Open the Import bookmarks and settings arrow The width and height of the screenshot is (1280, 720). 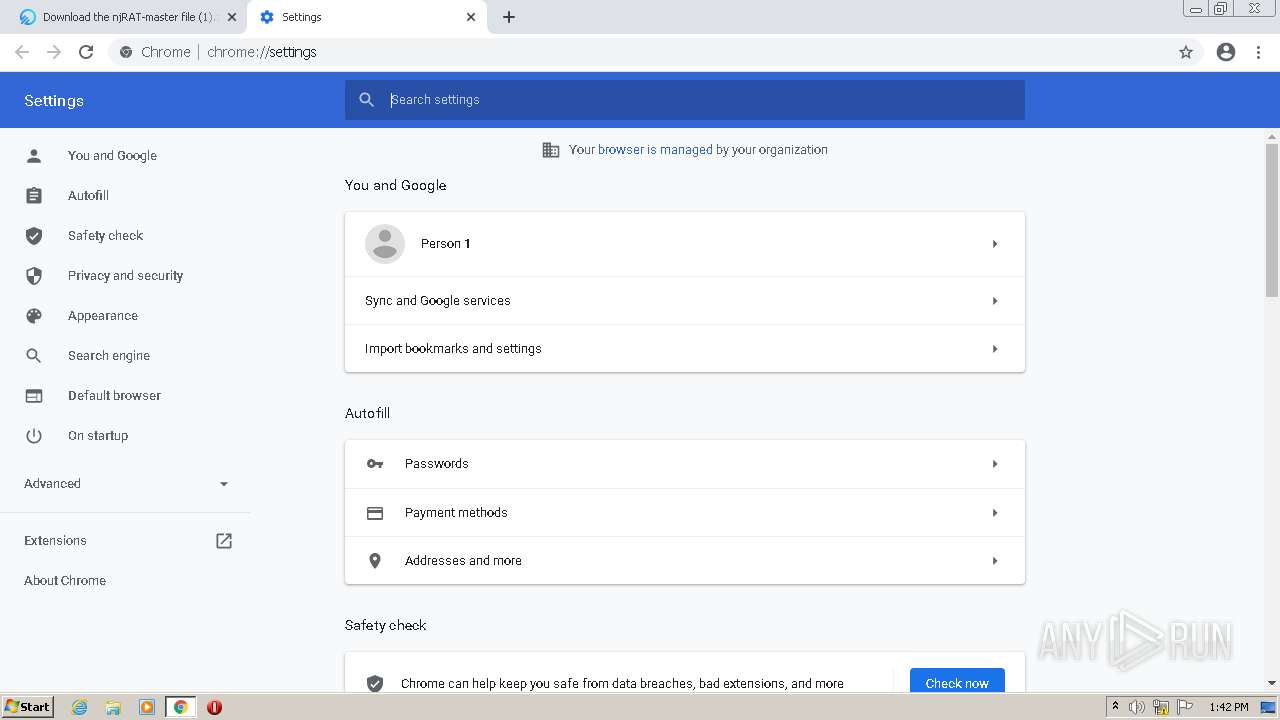995,349
